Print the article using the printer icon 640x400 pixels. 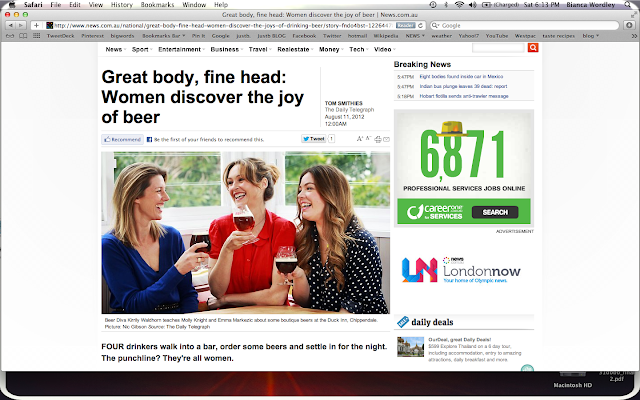378,140
